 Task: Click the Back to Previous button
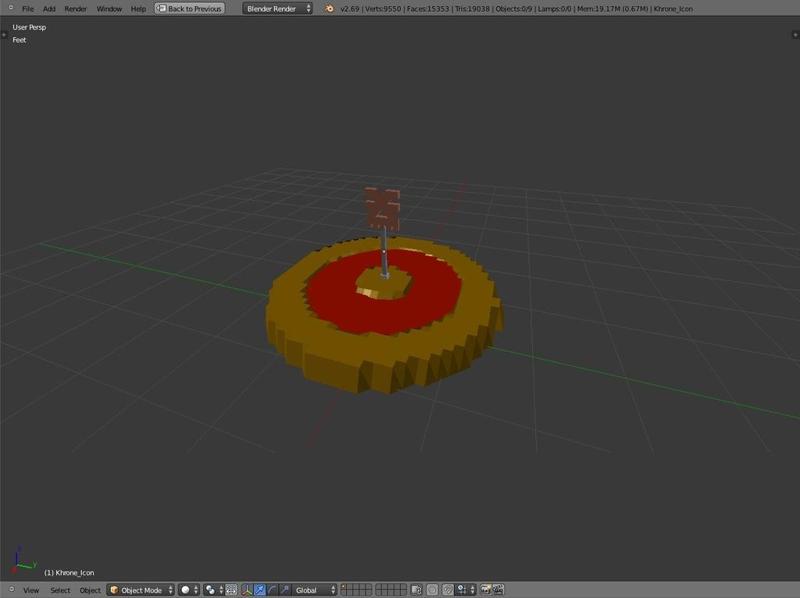point(190,9)
